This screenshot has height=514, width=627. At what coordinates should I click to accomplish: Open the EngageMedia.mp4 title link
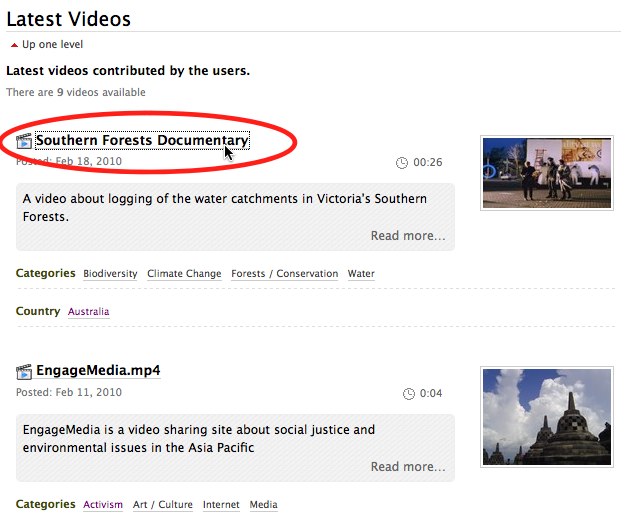click(x=98, y=371)
